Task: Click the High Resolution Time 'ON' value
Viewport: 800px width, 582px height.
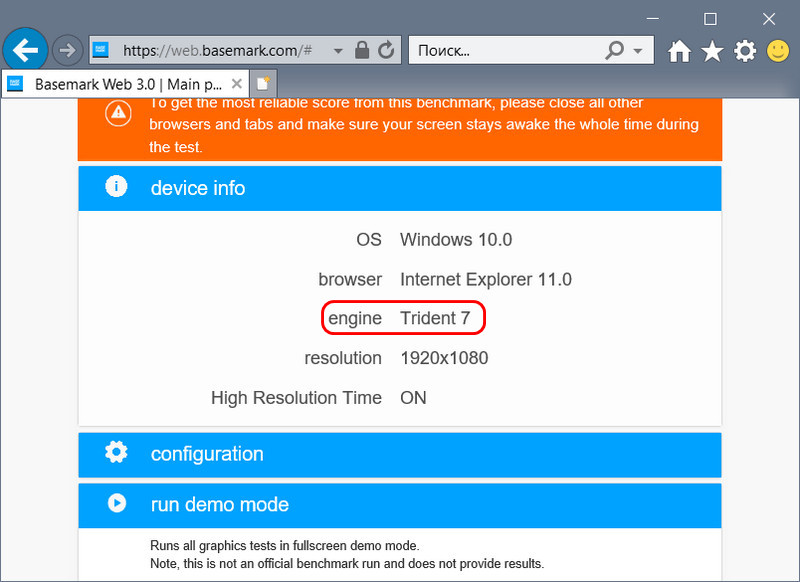Action: coord(413,397)
